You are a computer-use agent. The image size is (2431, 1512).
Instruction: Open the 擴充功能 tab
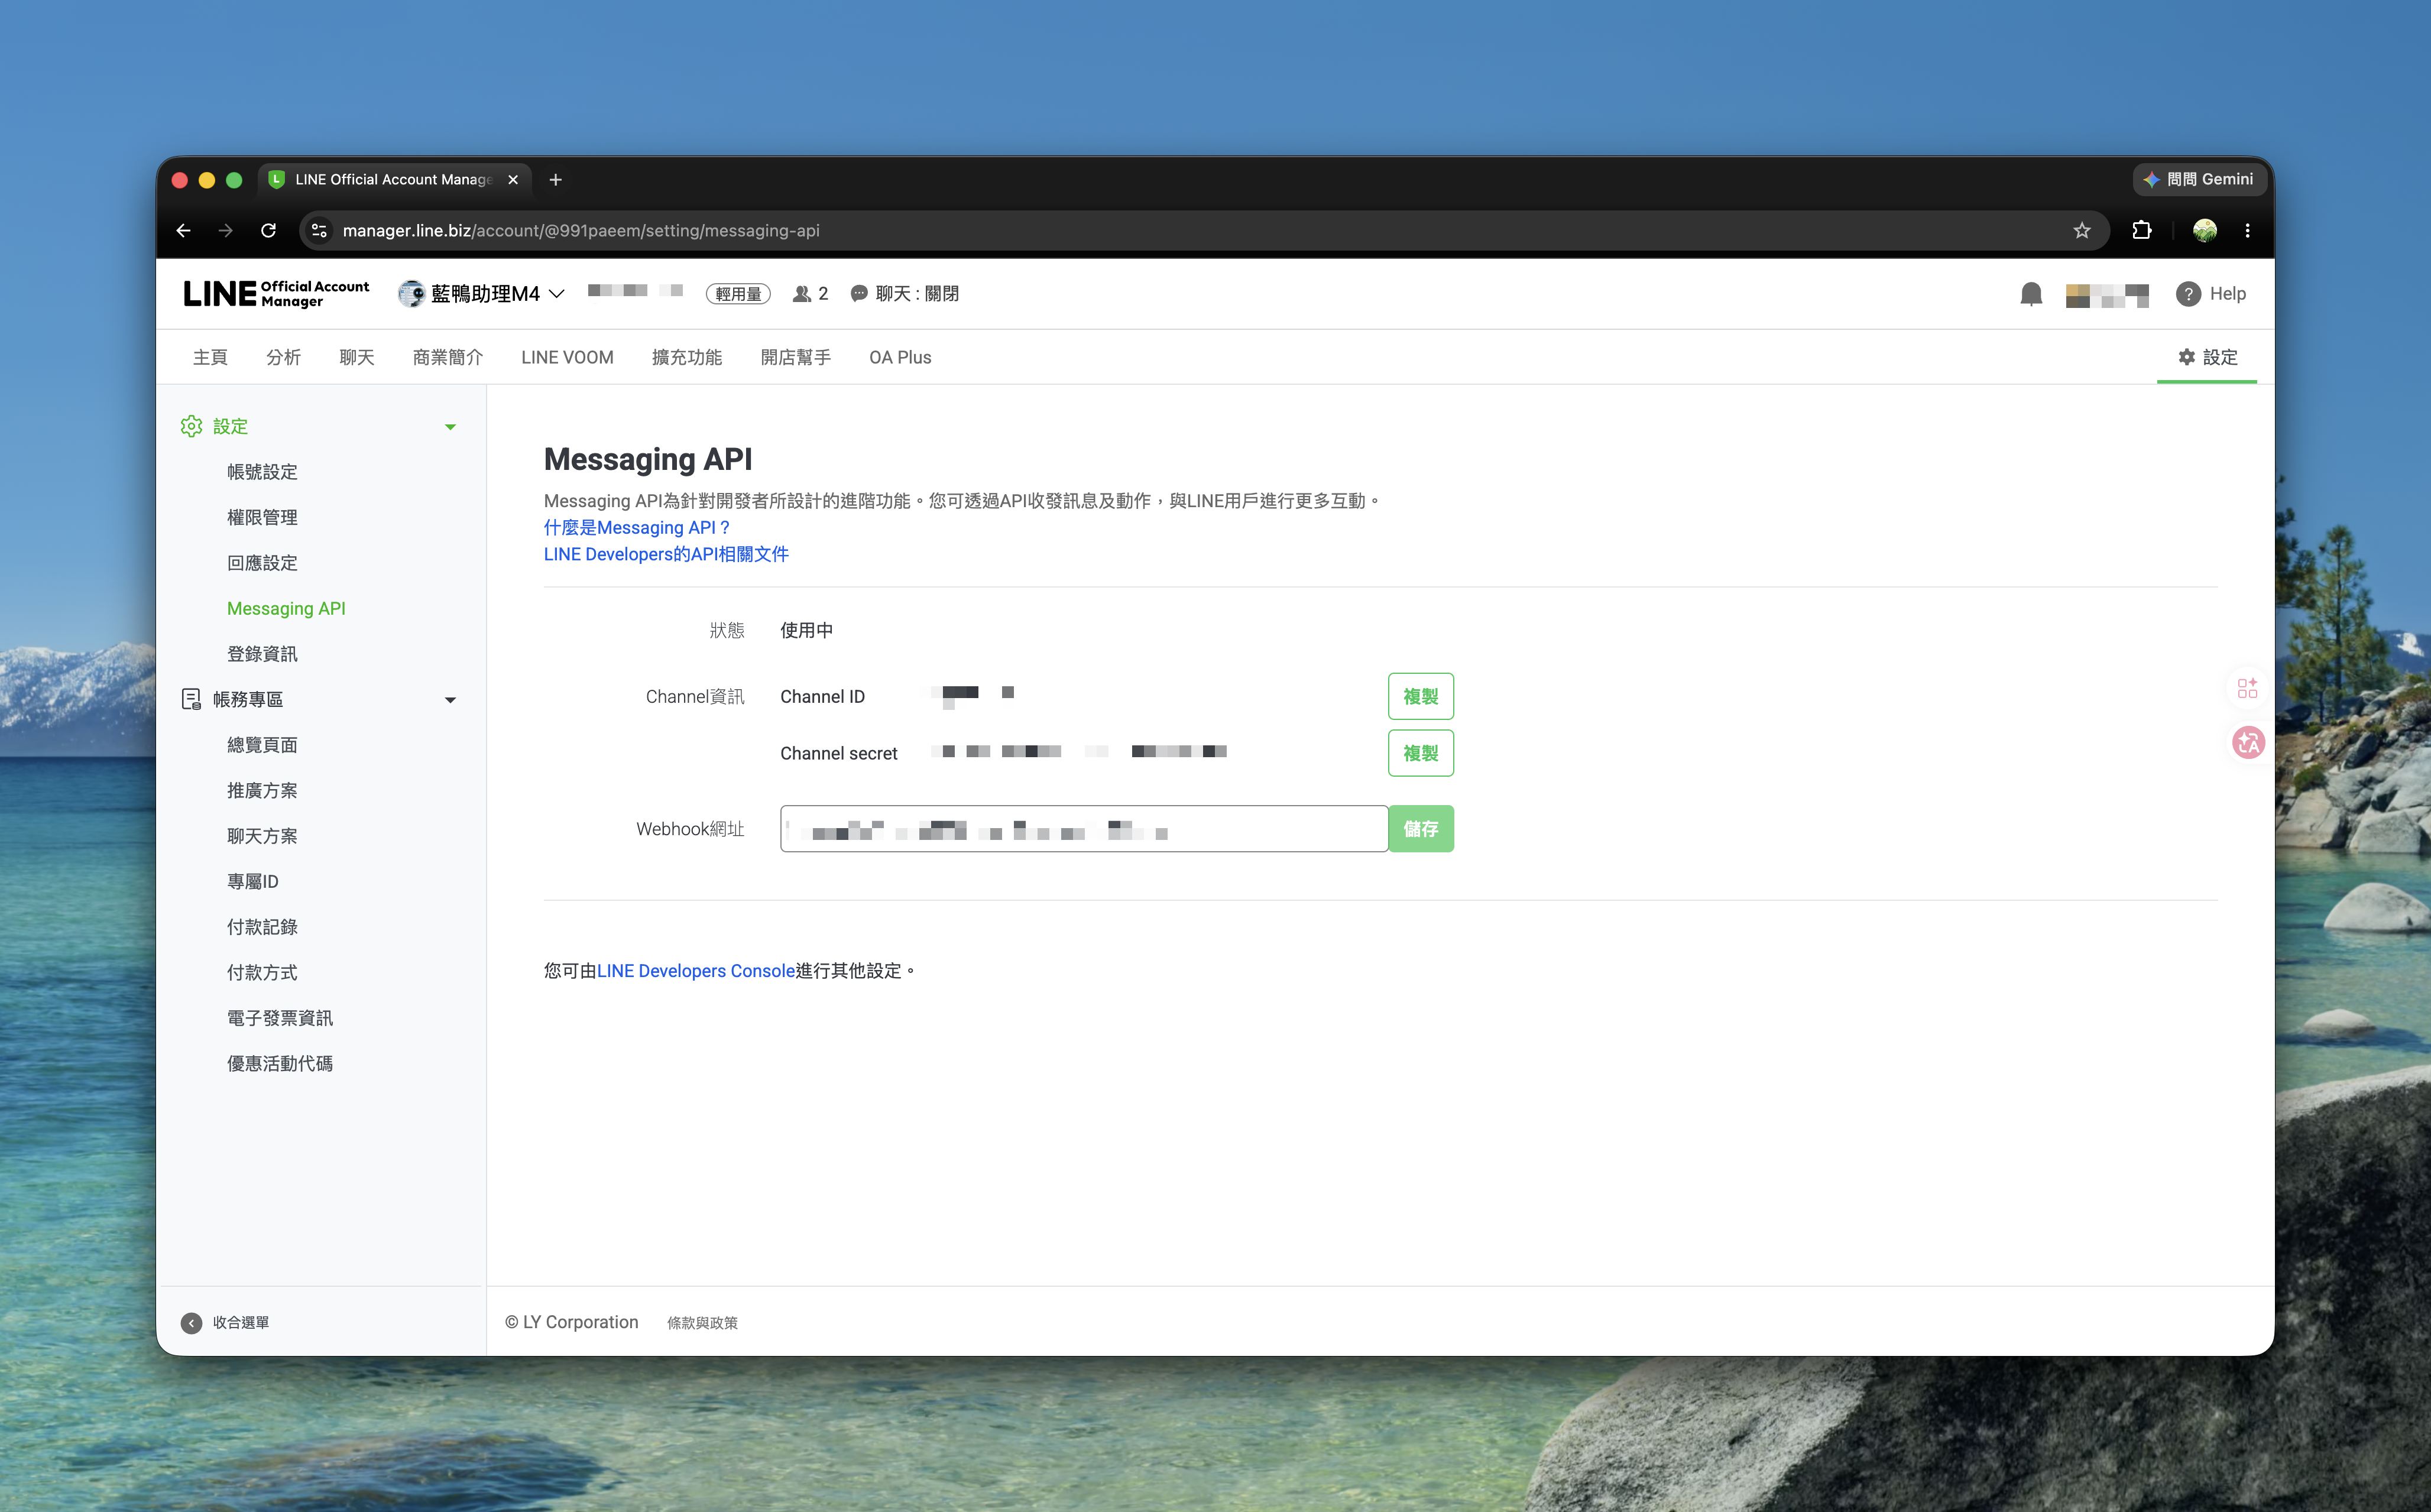click(x=687, y=357)
